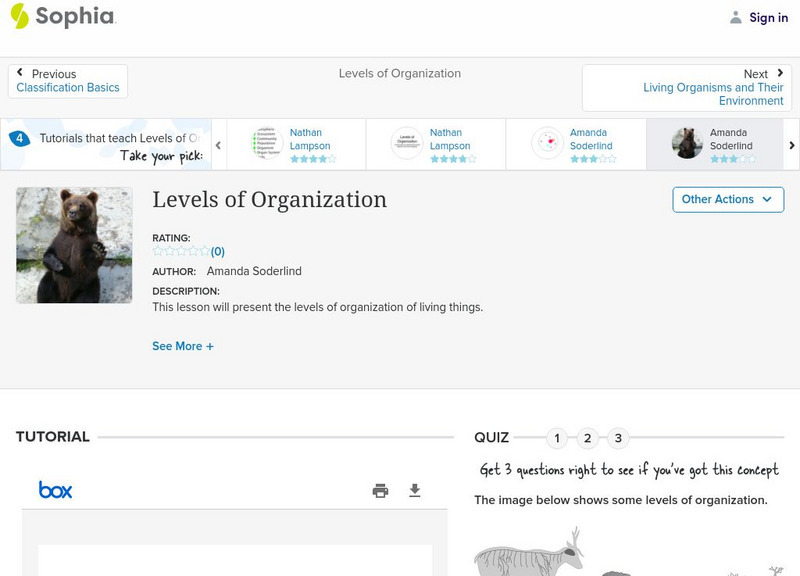Image resolution: width=800 pixels, height=576 pixels.
Task: Click the star rating icons
Action: click(181, 252)
